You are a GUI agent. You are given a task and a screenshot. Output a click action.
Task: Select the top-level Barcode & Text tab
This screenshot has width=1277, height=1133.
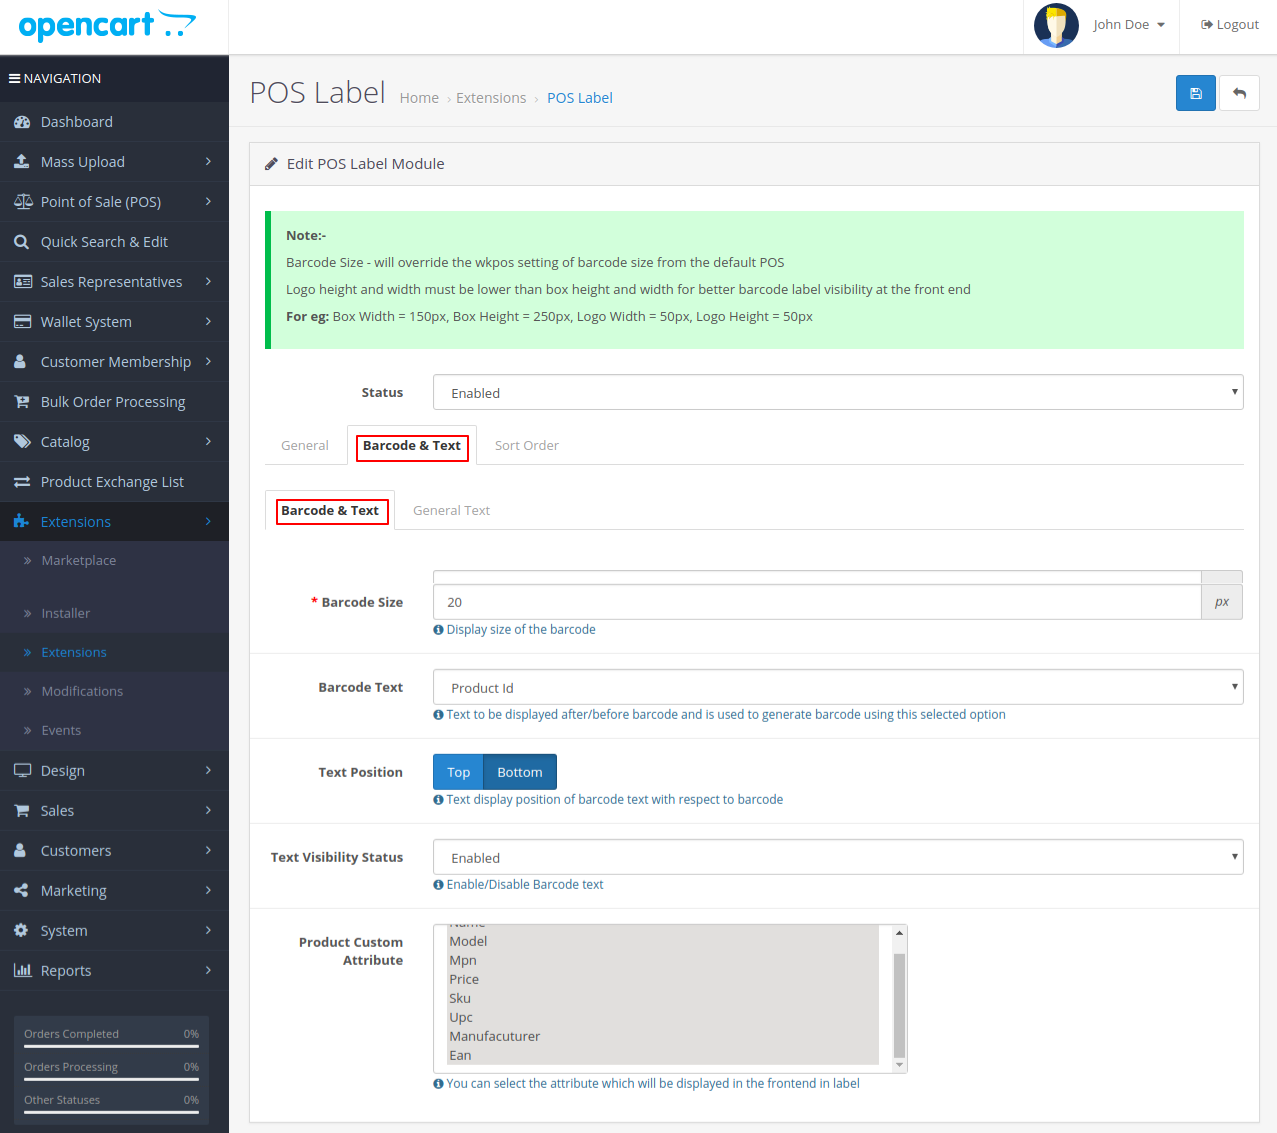tap(412, 446)
